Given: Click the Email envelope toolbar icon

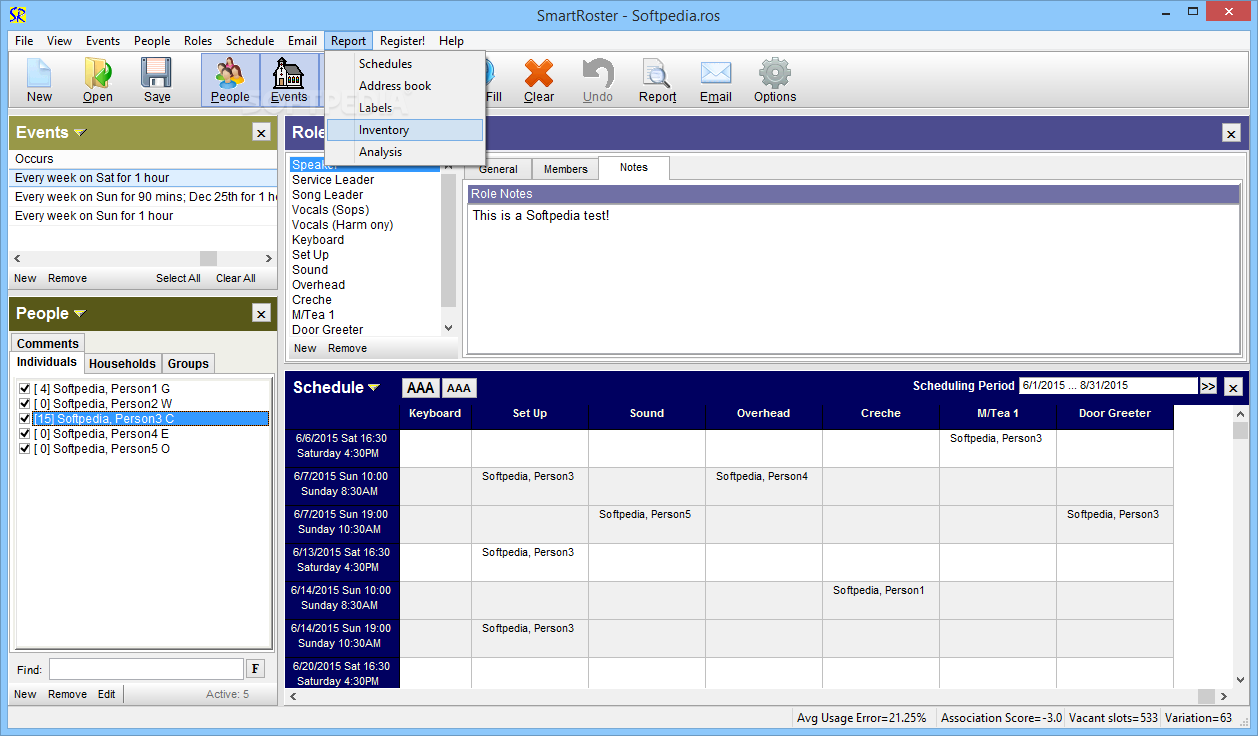Looking at the screenshot, I should click(716, 80).
